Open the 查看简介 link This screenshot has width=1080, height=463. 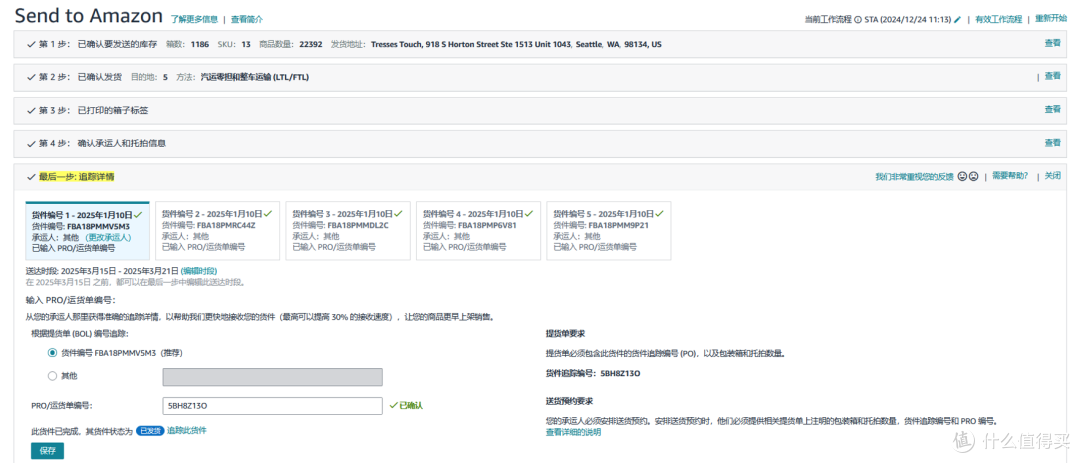(247, 19)
